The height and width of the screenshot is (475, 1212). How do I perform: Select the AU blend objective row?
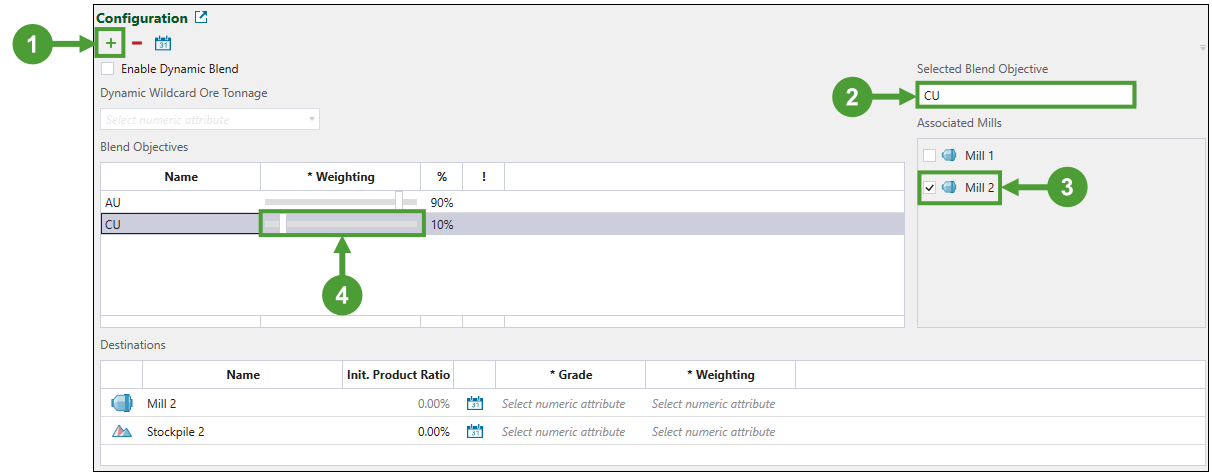(x=180, y=202)
